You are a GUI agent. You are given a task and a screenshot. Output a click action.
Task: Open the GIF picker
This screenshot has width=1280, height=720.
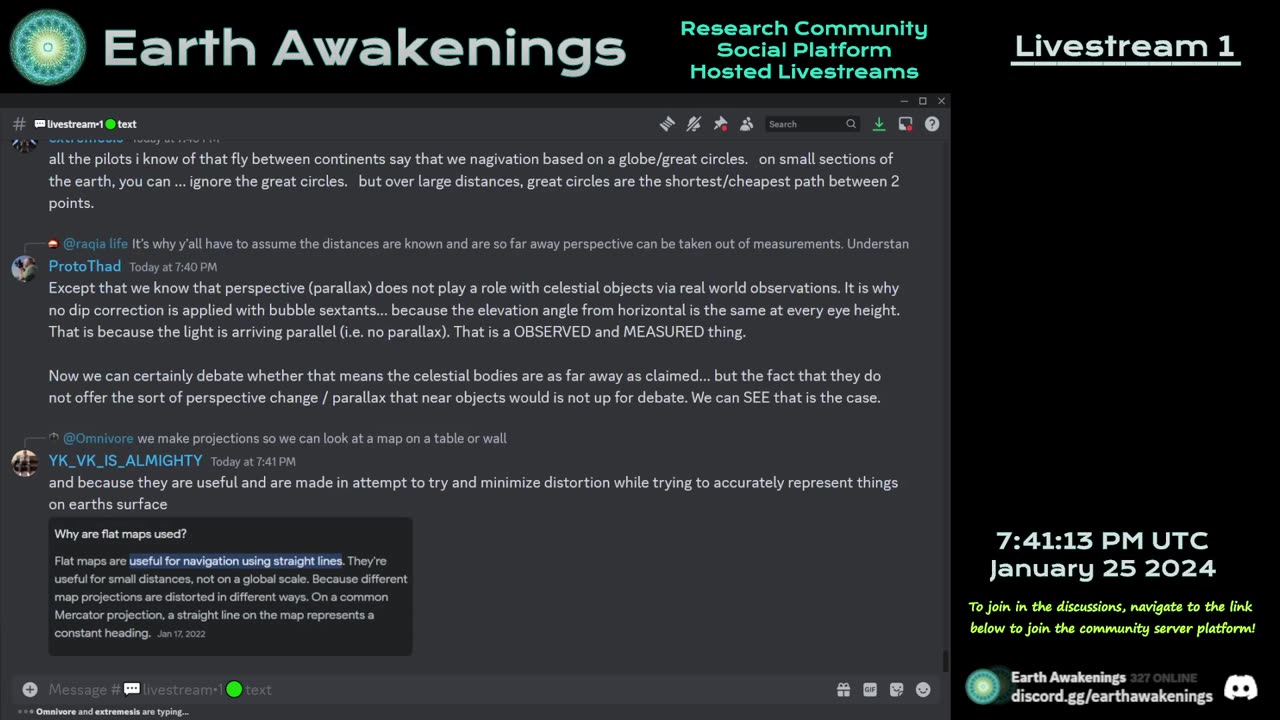point(870,689)
